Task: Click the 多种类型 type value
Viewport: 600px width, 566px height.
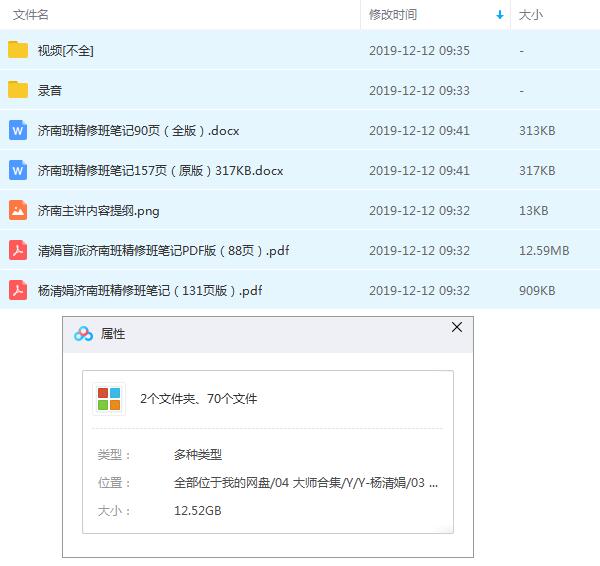Action: pos(198,455)
